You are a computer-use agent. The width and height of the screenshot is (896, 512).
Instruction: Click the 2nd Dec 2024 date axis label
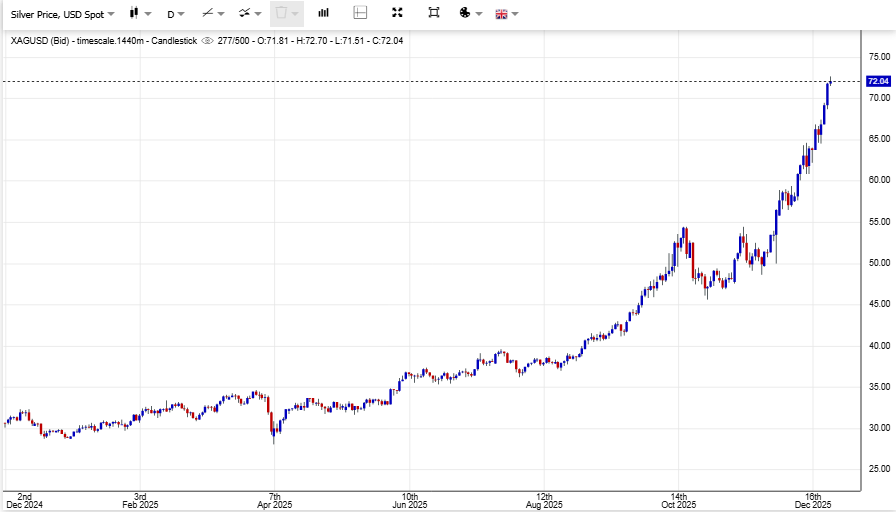tap(25, 501)
